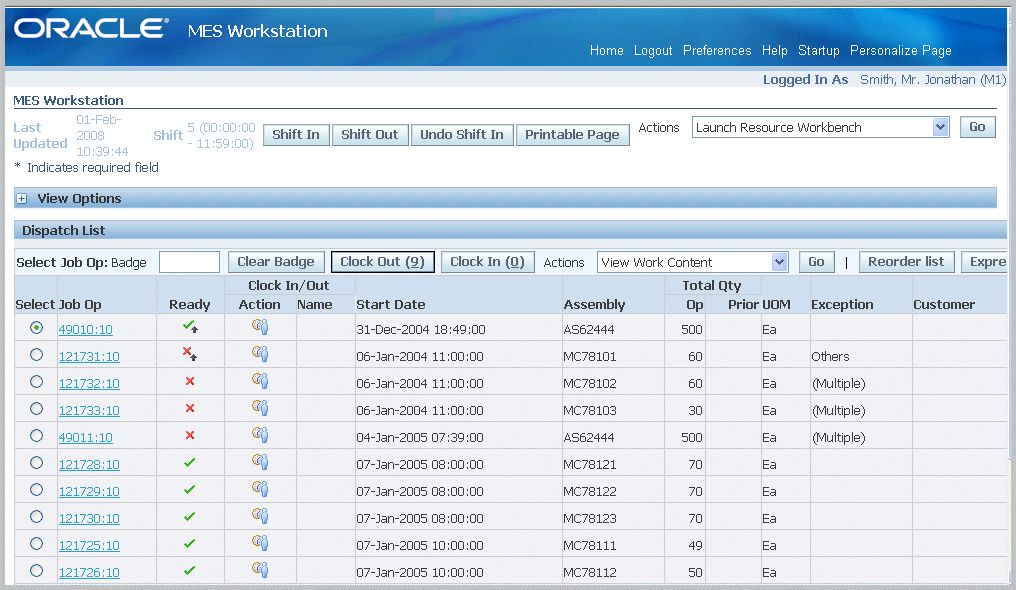Click clock in/out action icon for job 49011:10

(260, 435)
